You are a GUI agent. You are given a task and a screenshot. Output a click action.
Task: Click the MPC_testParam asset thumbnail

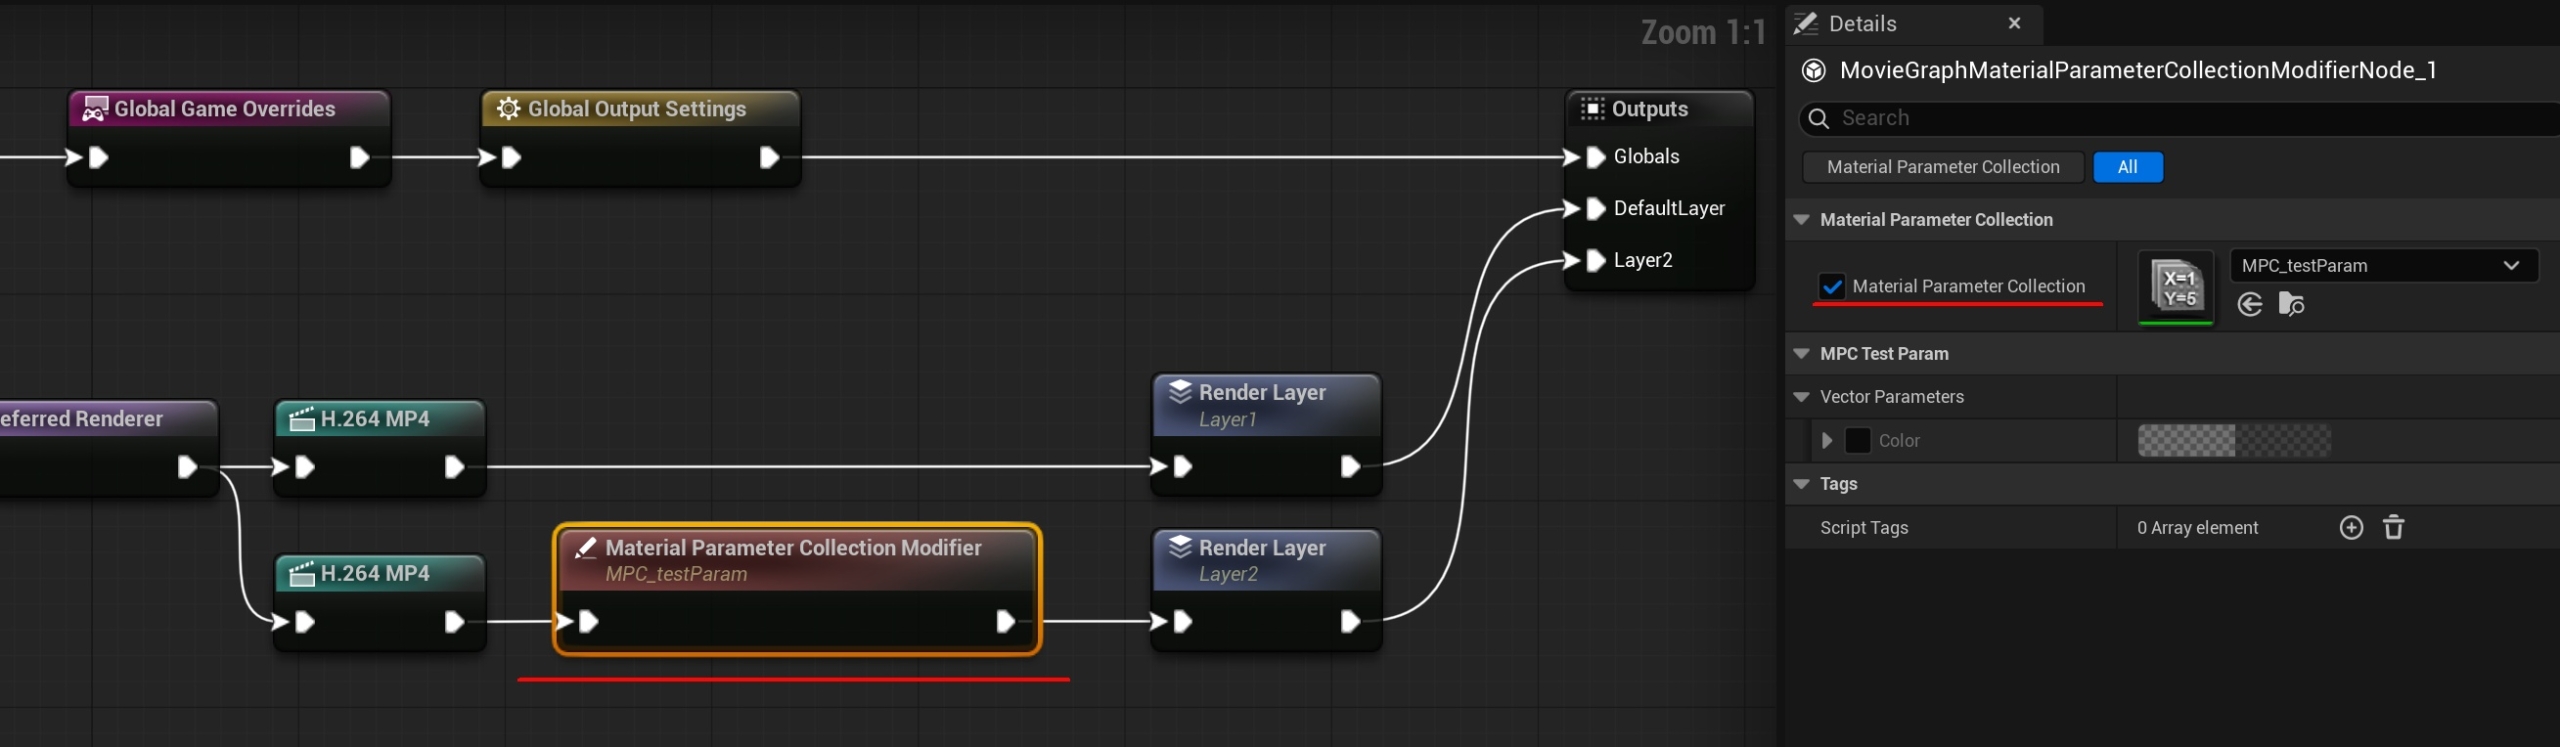pos(2176,286)
